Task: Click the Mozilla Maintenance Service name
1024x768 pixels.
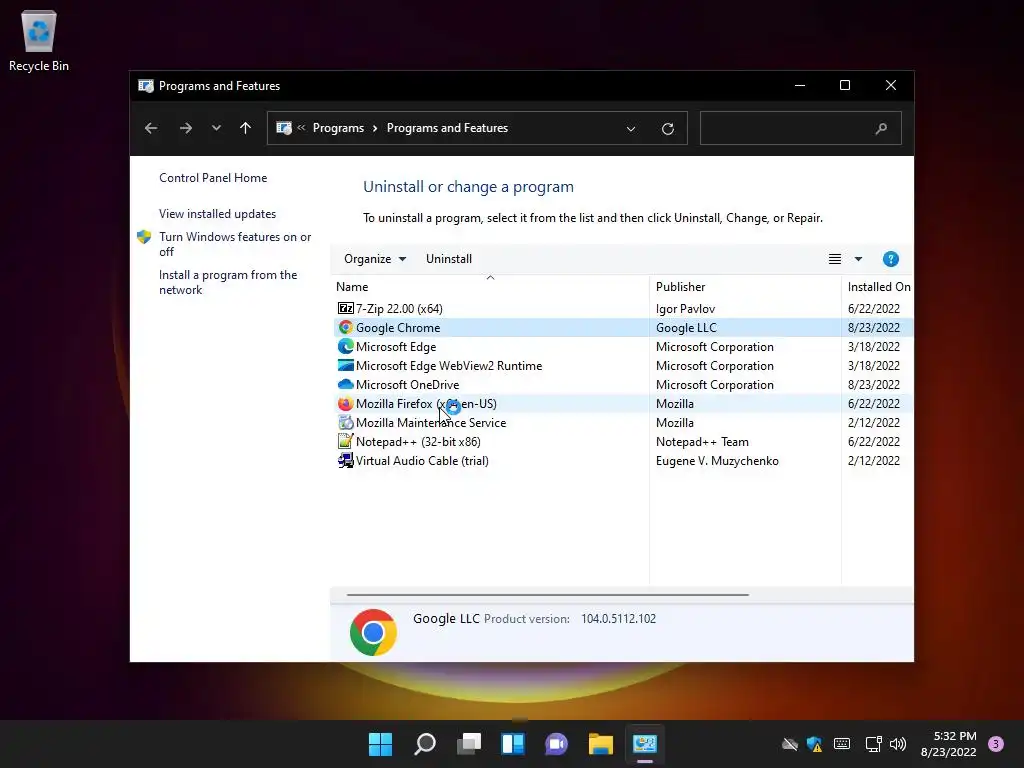Action: coord(431,423)
